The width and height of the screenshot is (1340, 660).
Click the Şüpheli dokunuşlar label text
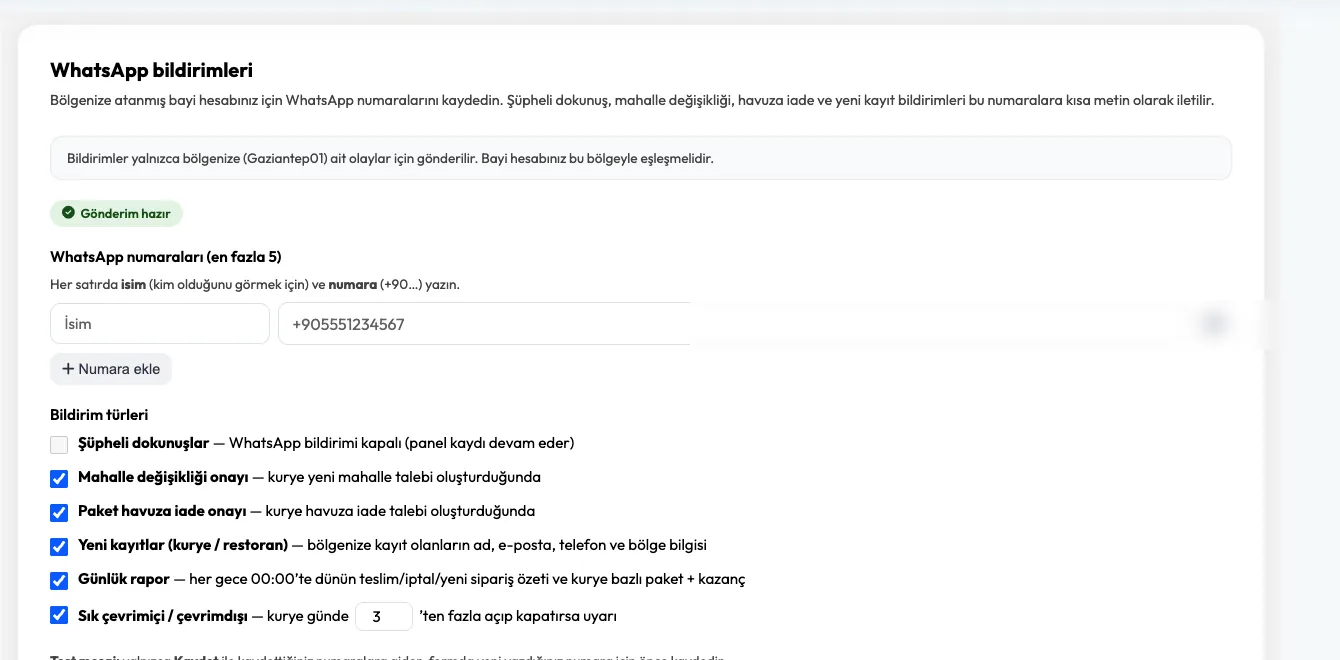[143, 443]
